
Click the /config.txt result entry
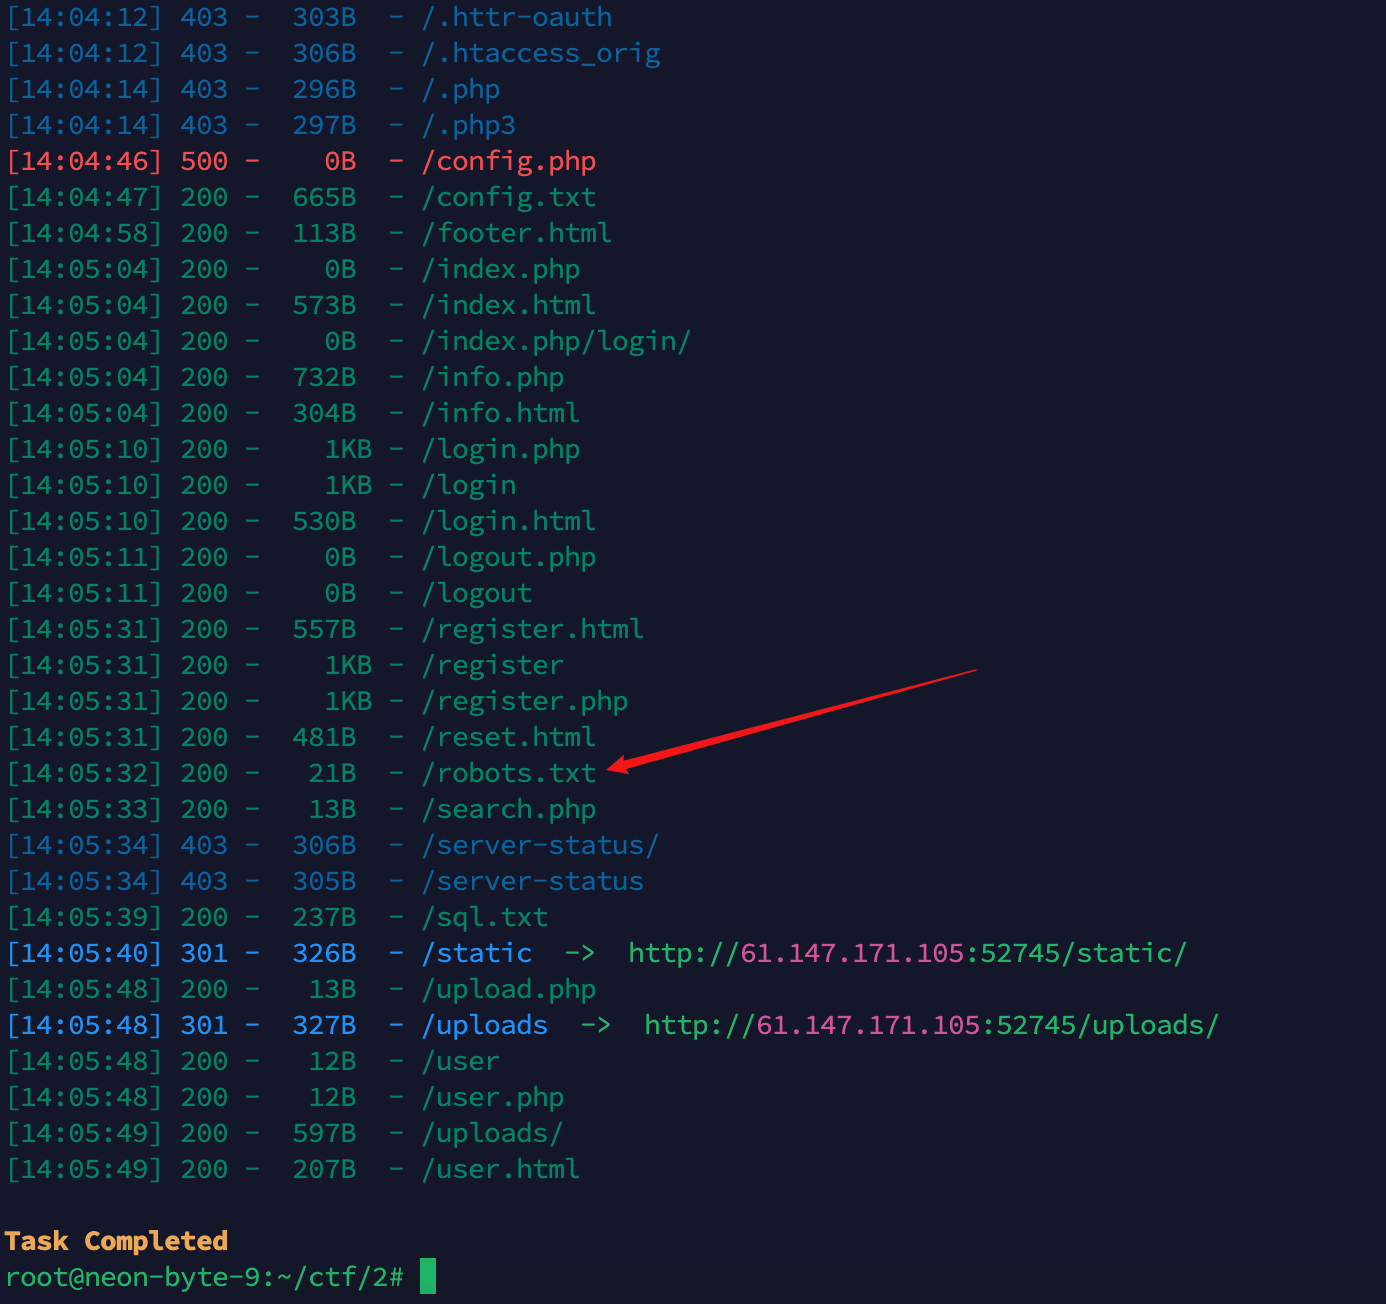click(x=509, y=196)
